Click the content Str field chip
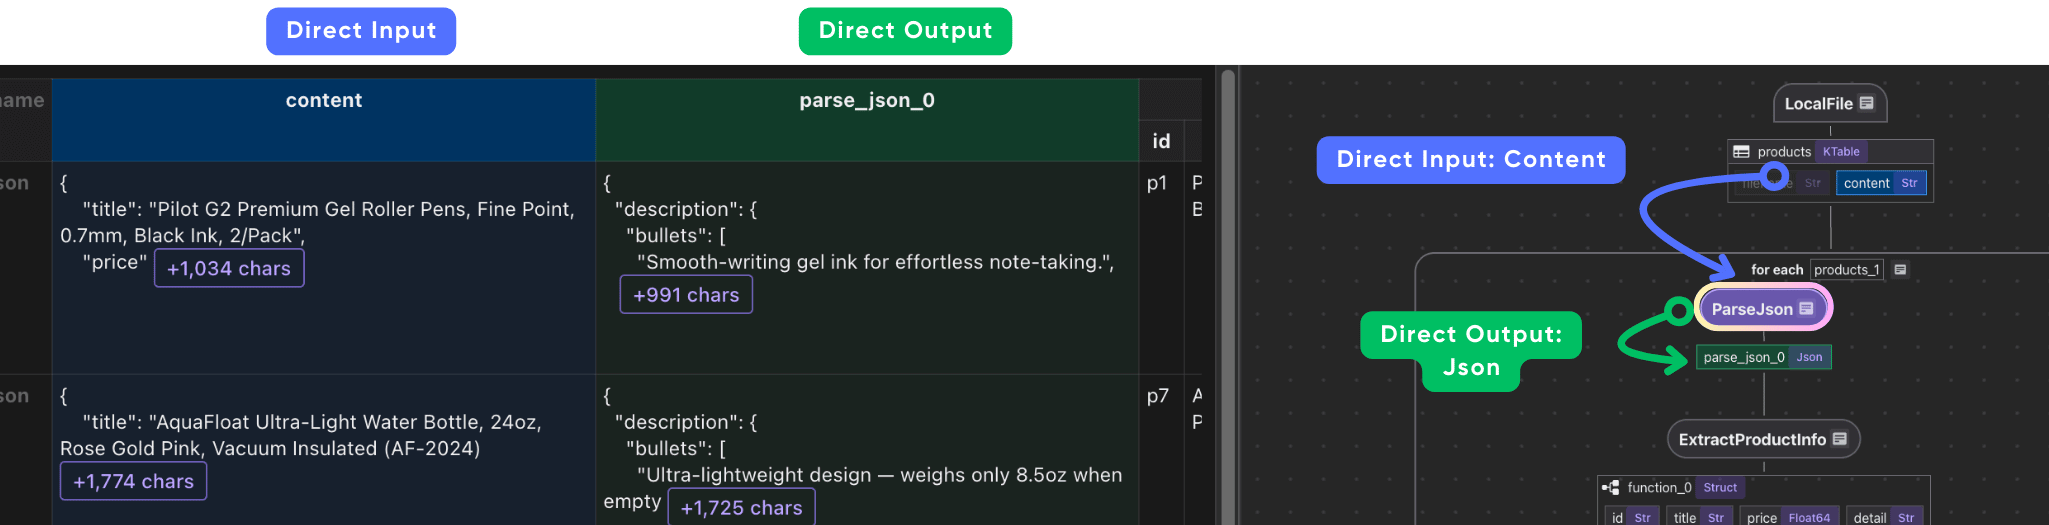2049x525 pixels. pyautogui.click(x=1880, y=183)
